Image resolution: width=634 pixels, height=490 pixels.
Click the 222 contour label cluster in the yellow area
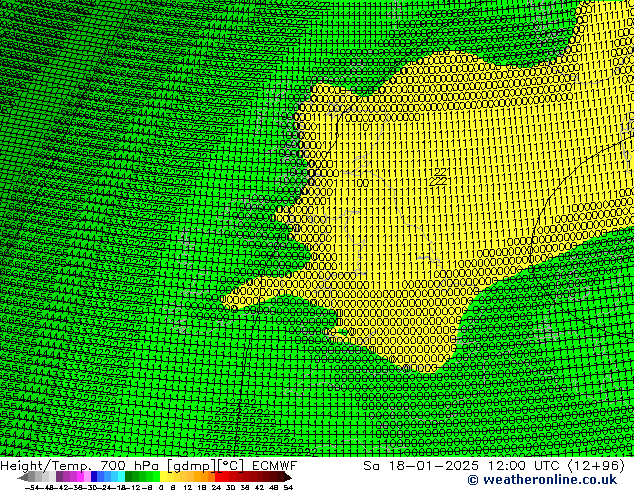coord(438,177)
